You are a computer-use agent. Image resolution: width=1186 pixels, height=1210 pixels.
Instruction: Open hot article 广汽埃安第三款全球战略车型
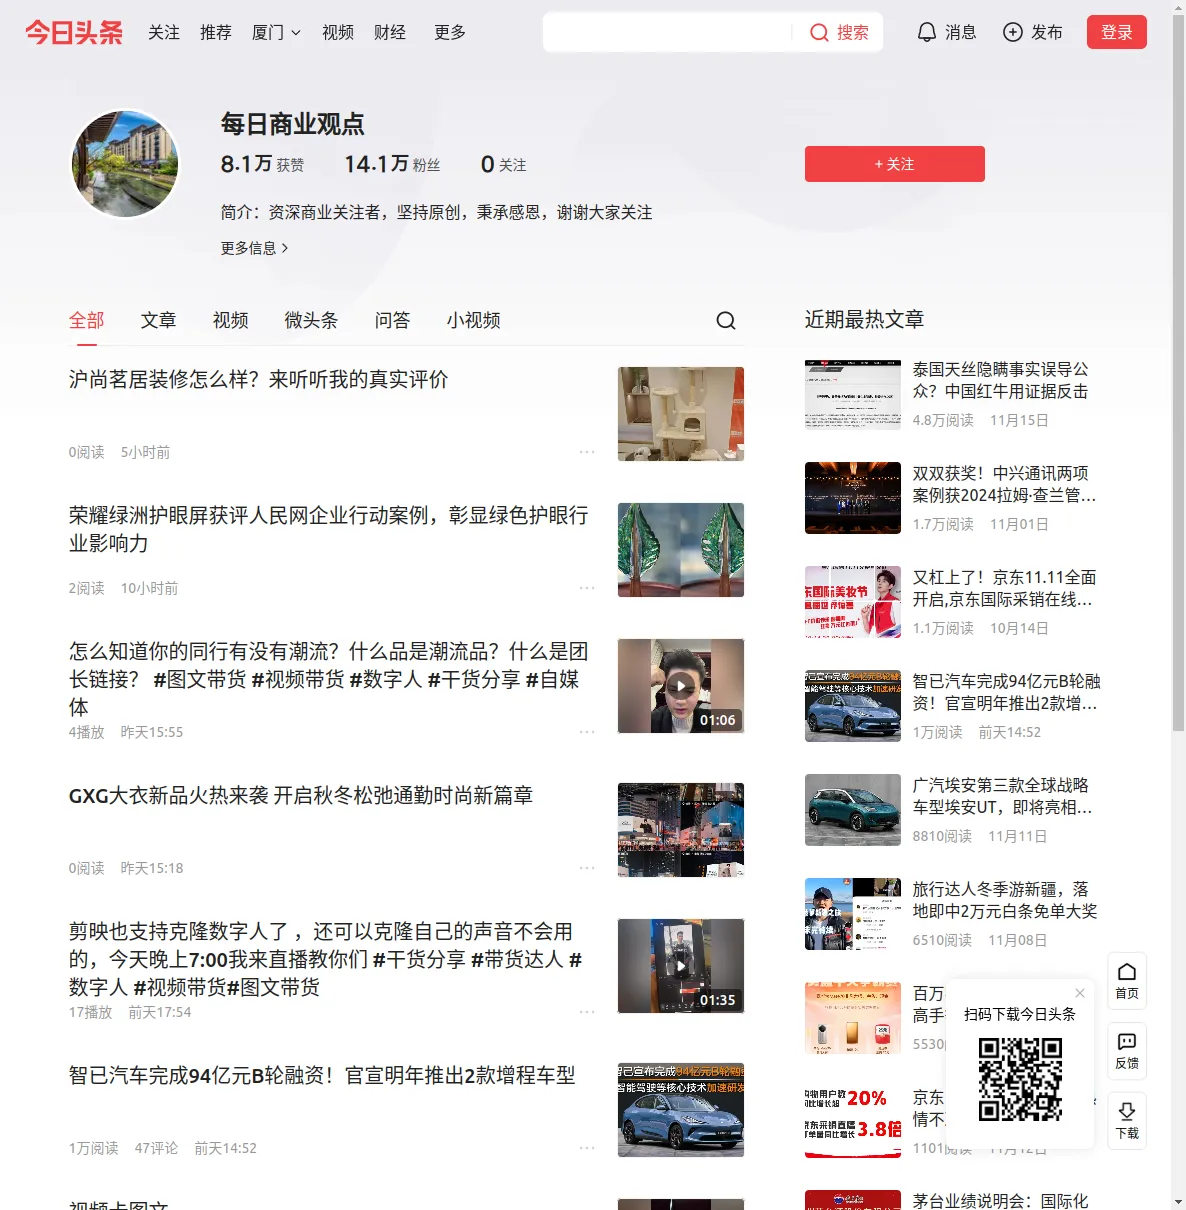pos(1002,796)
